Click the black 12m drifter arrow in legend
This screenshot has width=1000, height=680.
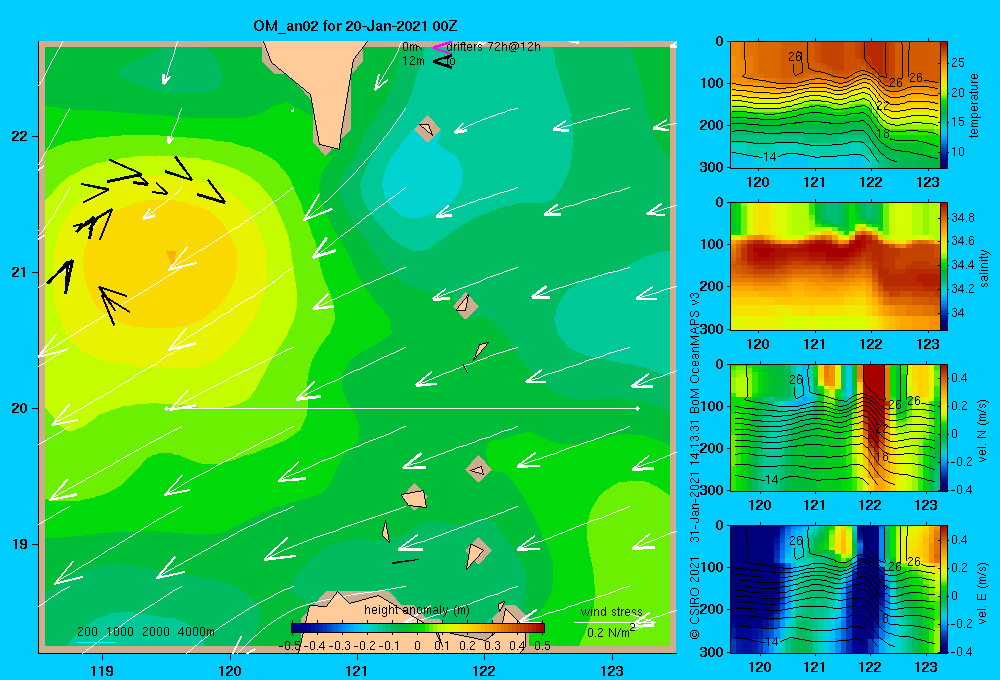tap(442, 62)
